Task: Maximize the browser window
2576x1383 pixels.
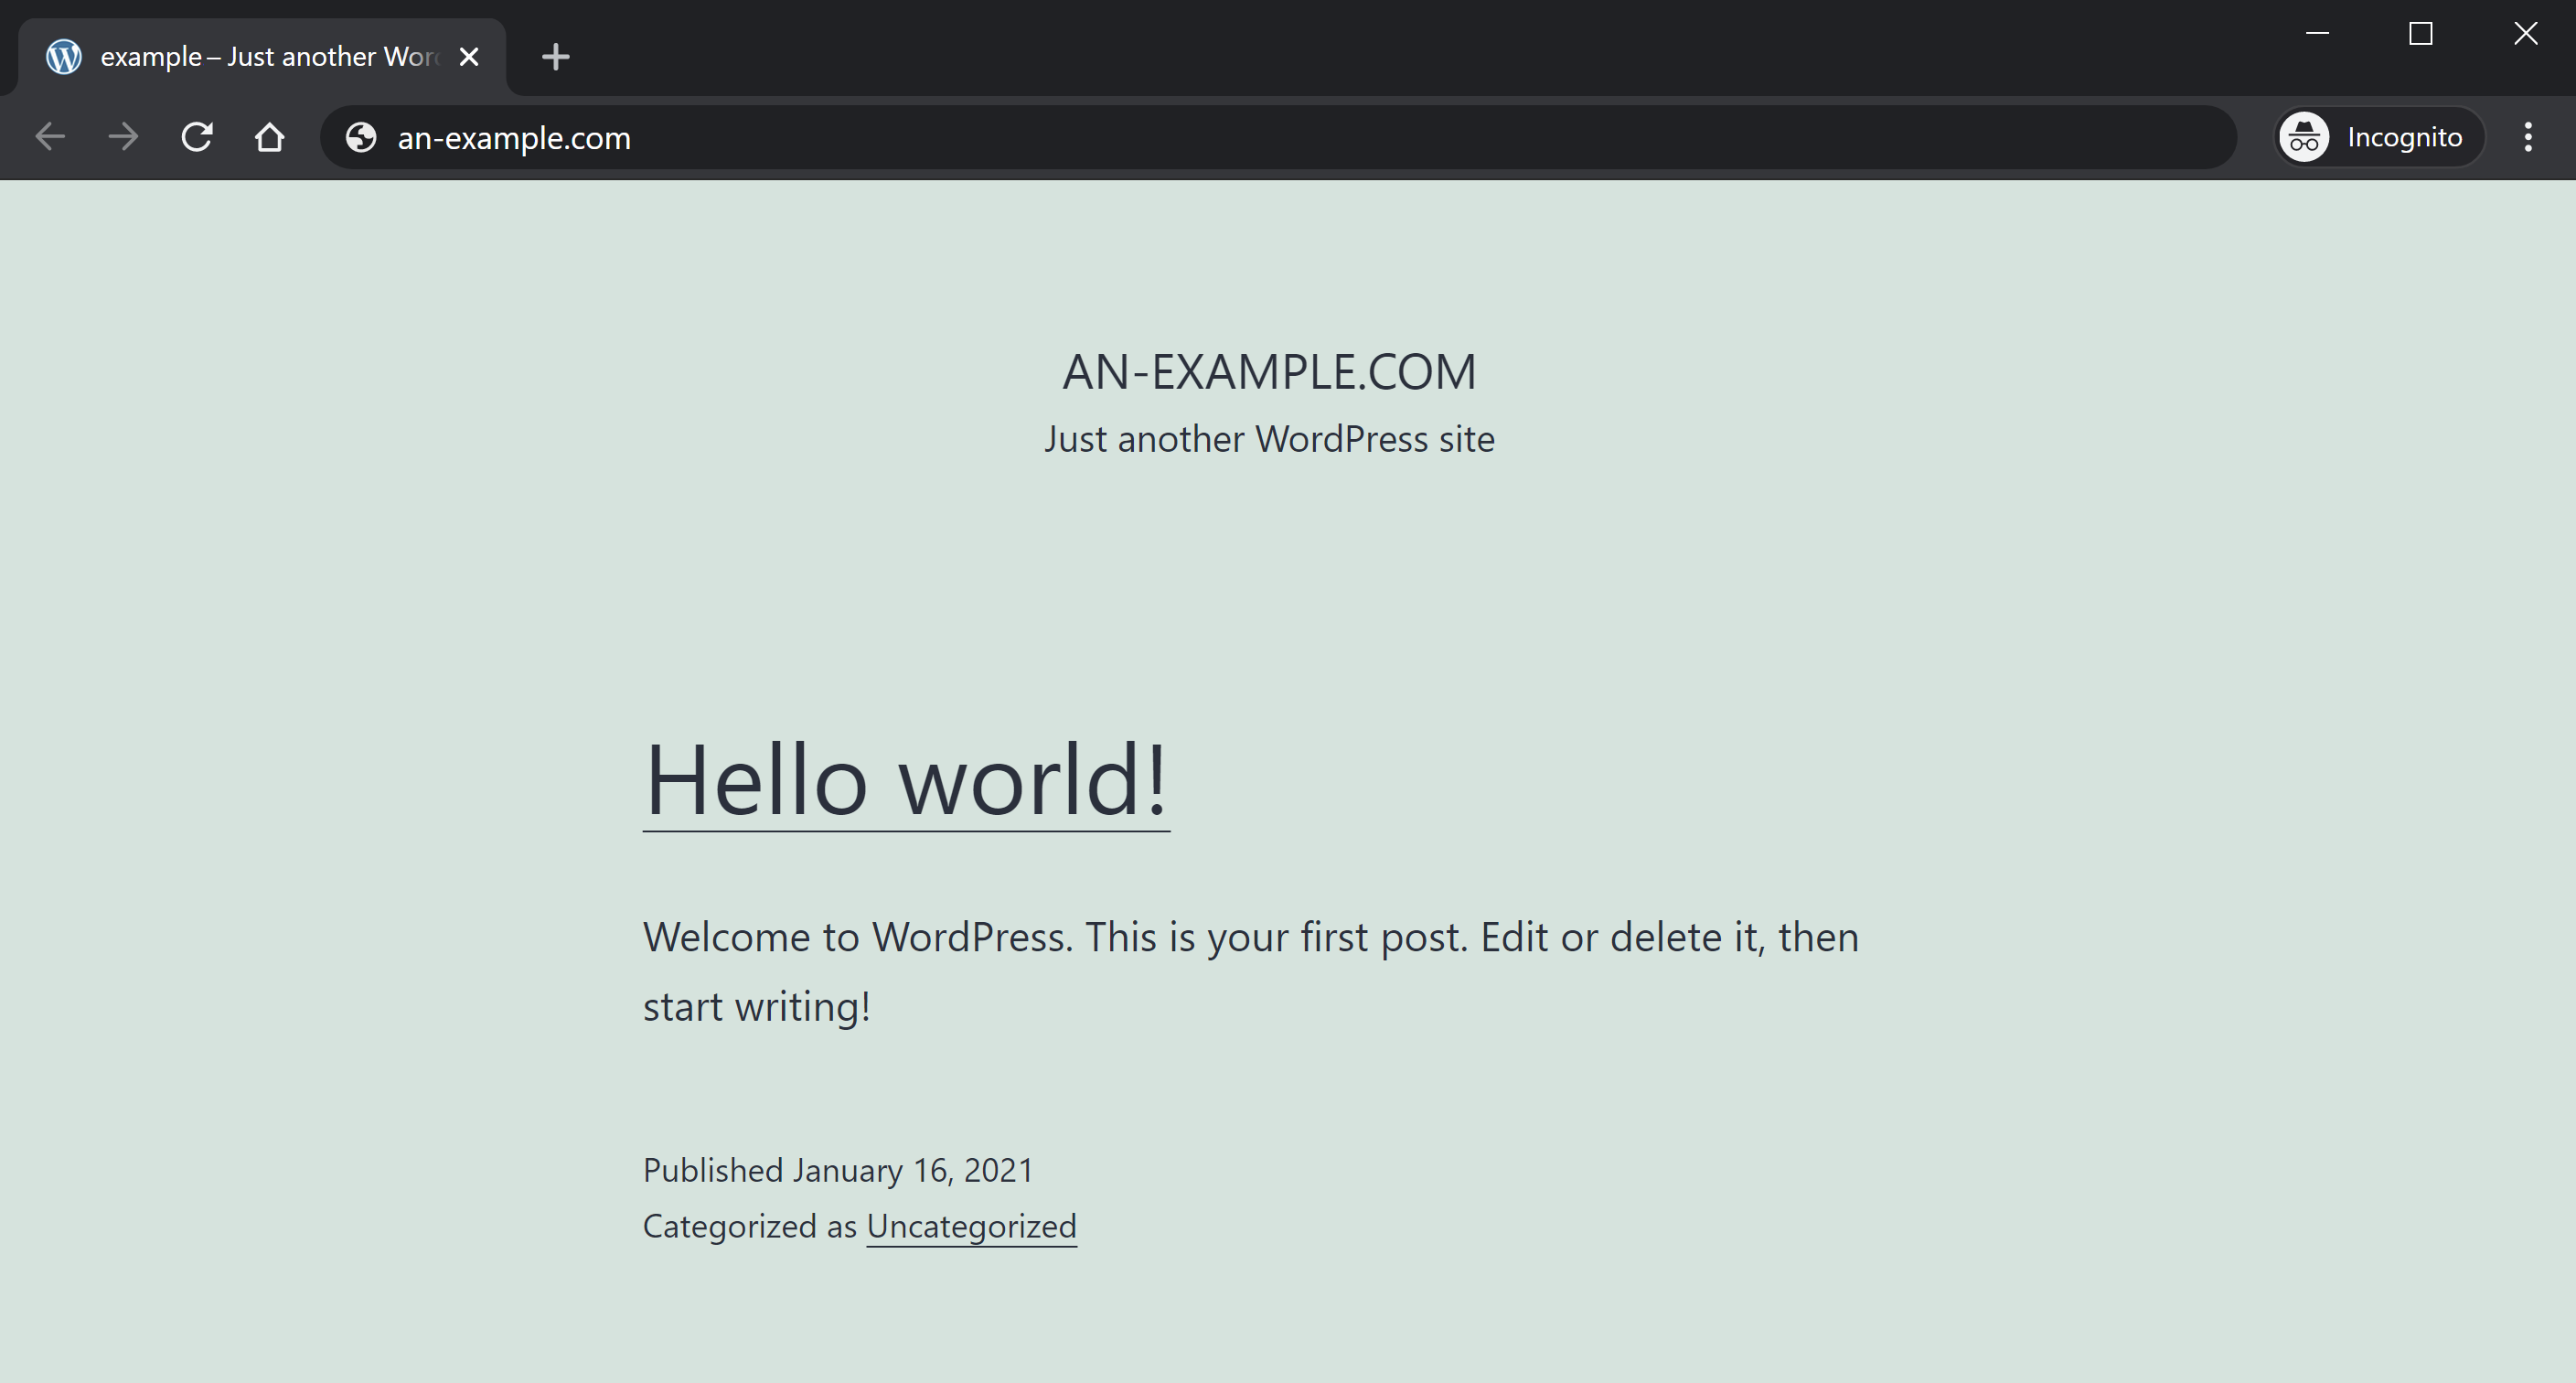Action: click(2420, 34)
